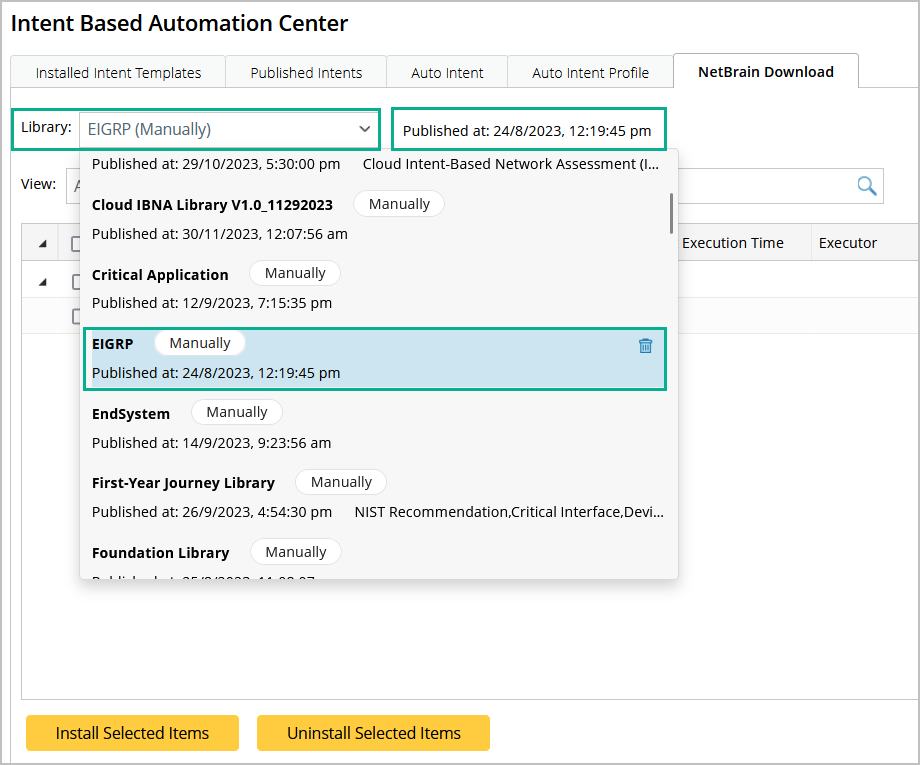920x765 pixels.
Task: Click Install Selected Items button
Action: pos(132,733)
